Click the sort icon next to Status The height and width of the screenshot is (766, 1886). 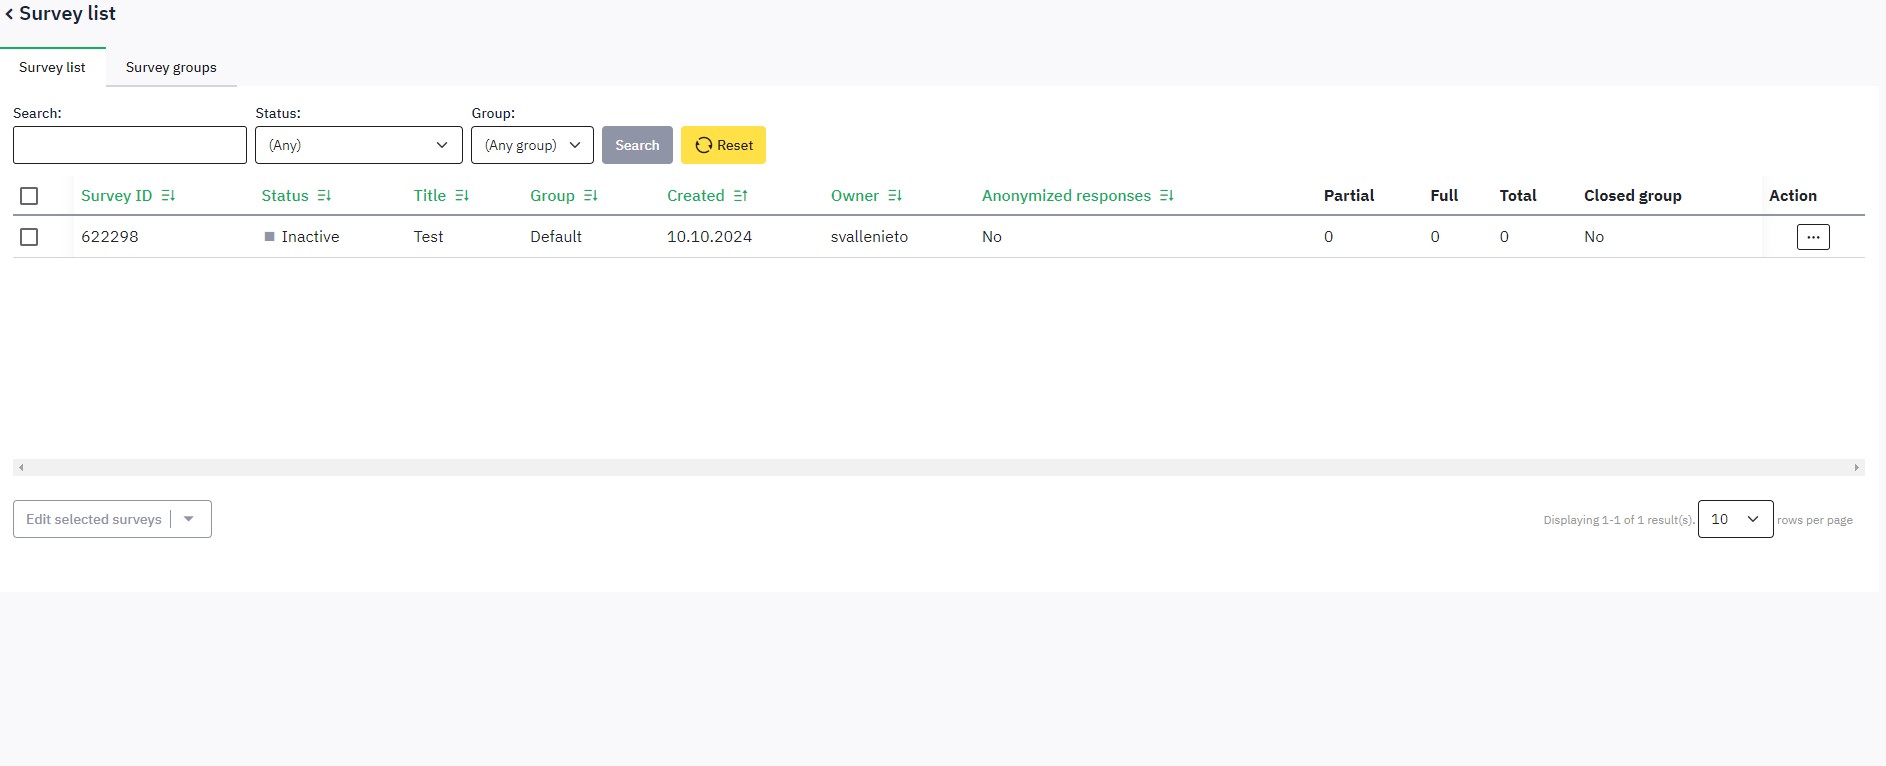pos(324,196)
